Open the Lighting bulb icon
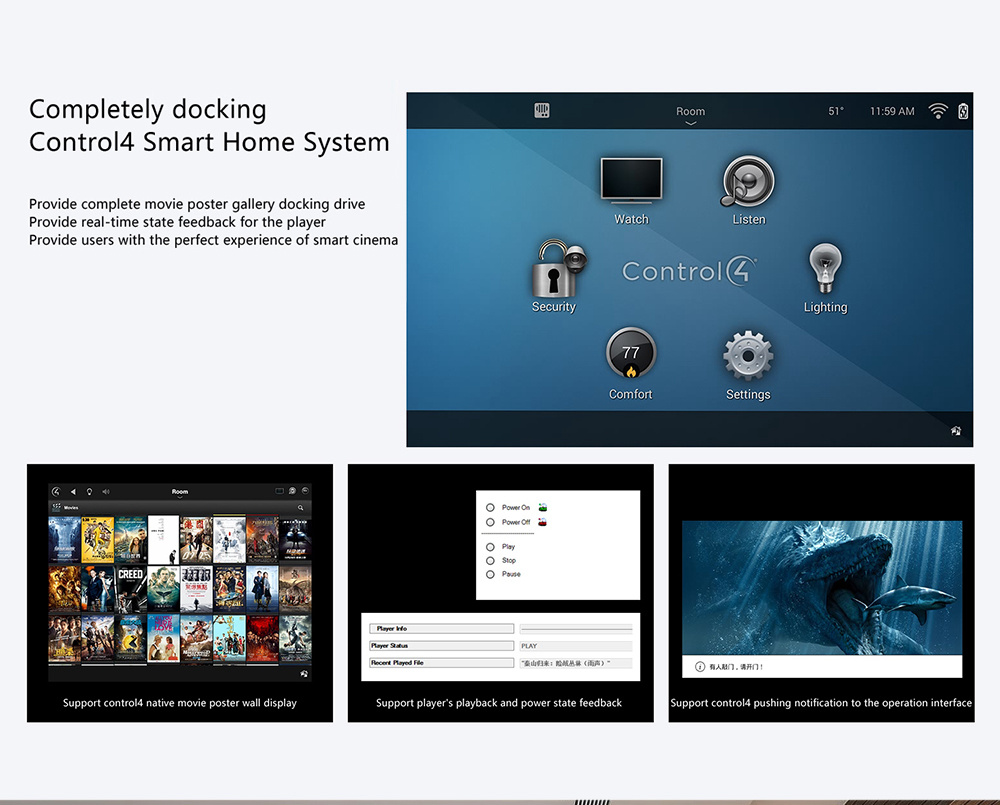Image resolution: width=1000 pixels, height=805 pixels. [x=825, y=269]
